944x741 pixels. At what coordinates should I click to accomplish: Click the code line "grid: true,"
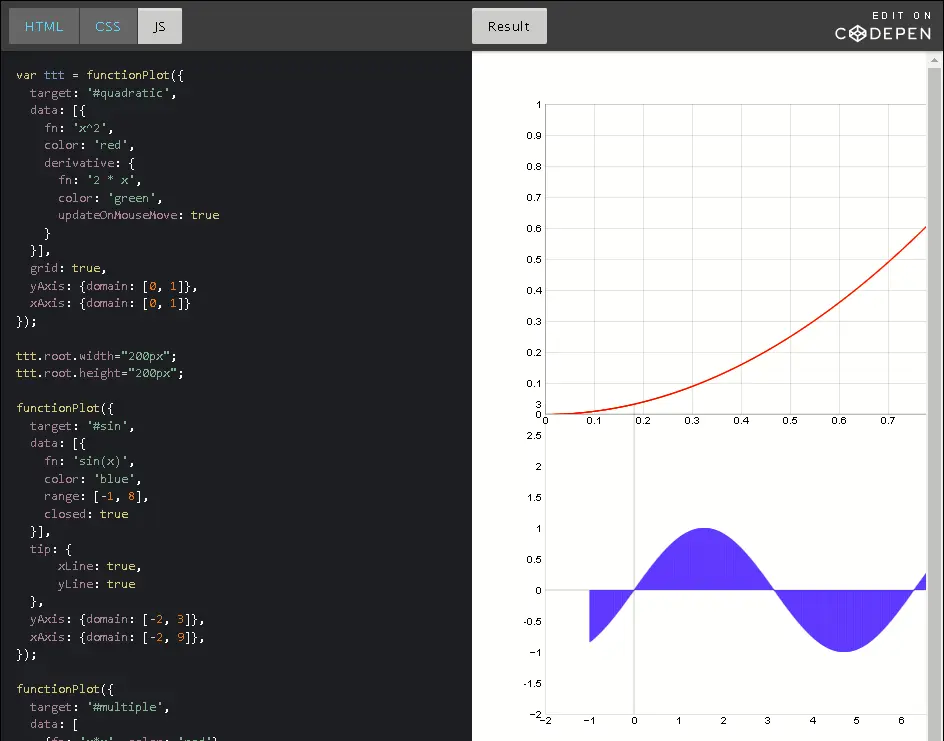click(x=68, y=268)
